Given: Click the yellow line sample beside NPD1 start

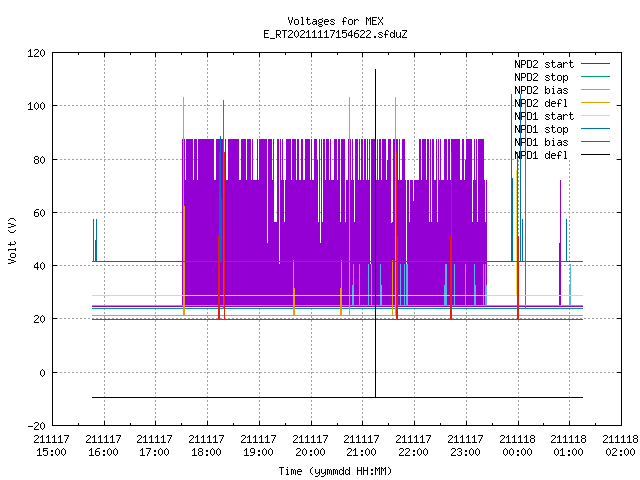Looking at the screenshot, I should click(595, 116).
